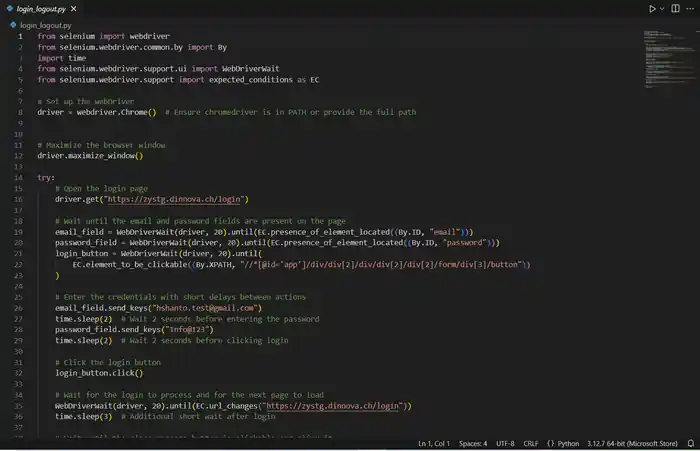Click 'from selenium import webdriver' line

point(104,36)
